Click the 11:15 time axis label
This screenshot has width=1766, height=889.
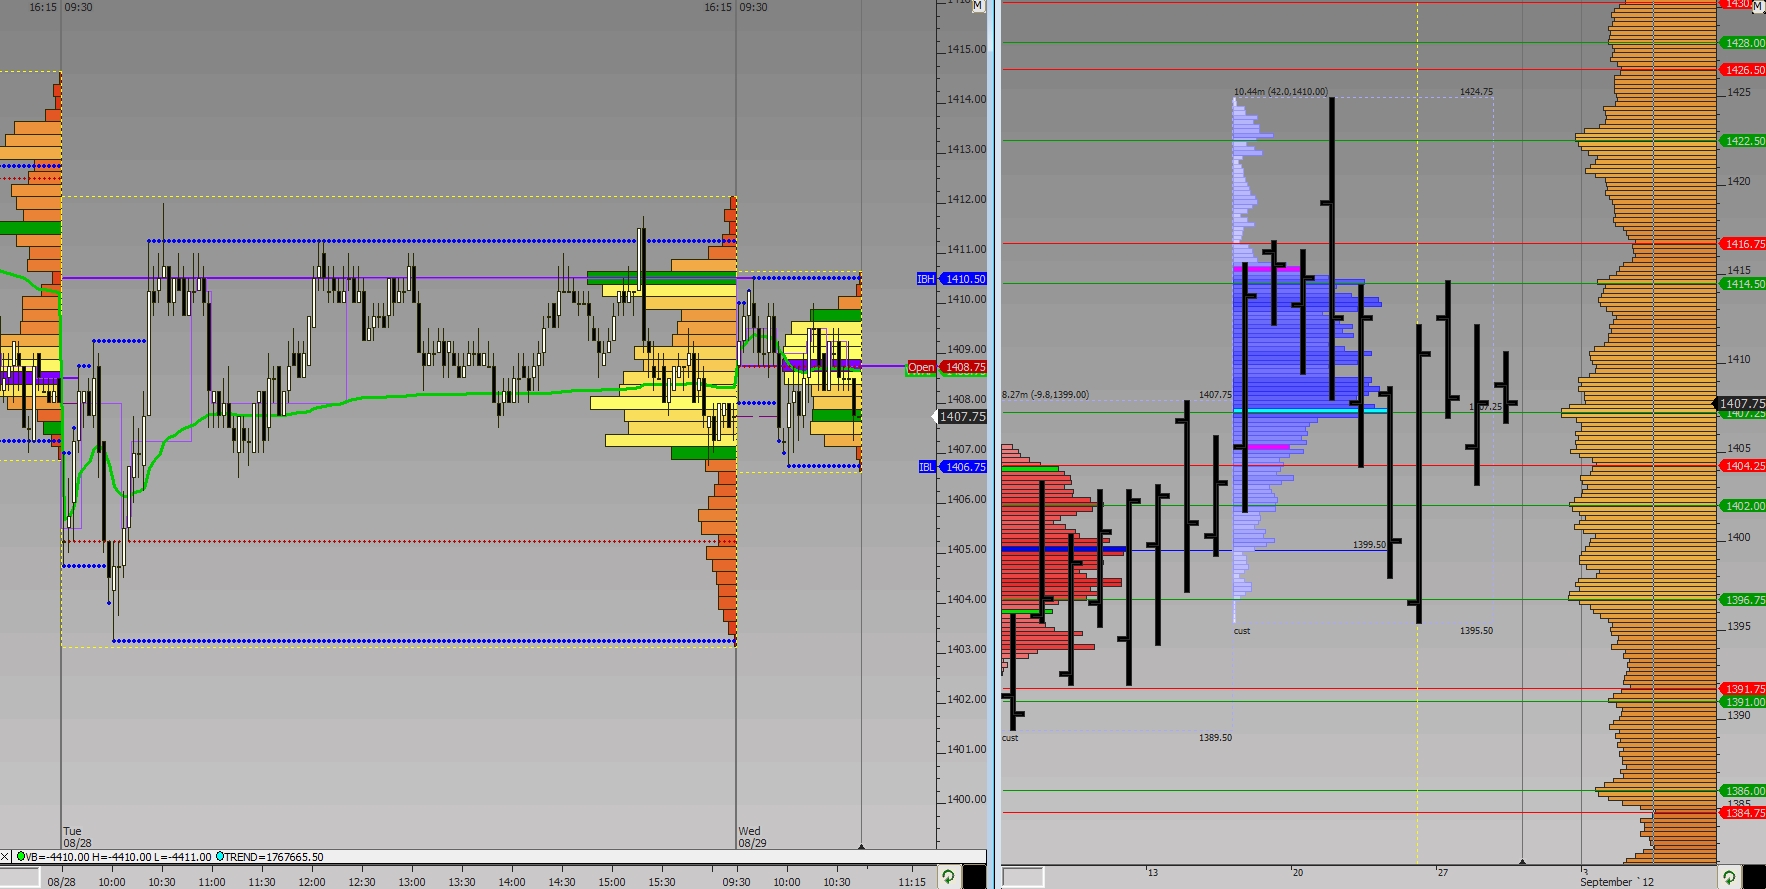[911, 882]
